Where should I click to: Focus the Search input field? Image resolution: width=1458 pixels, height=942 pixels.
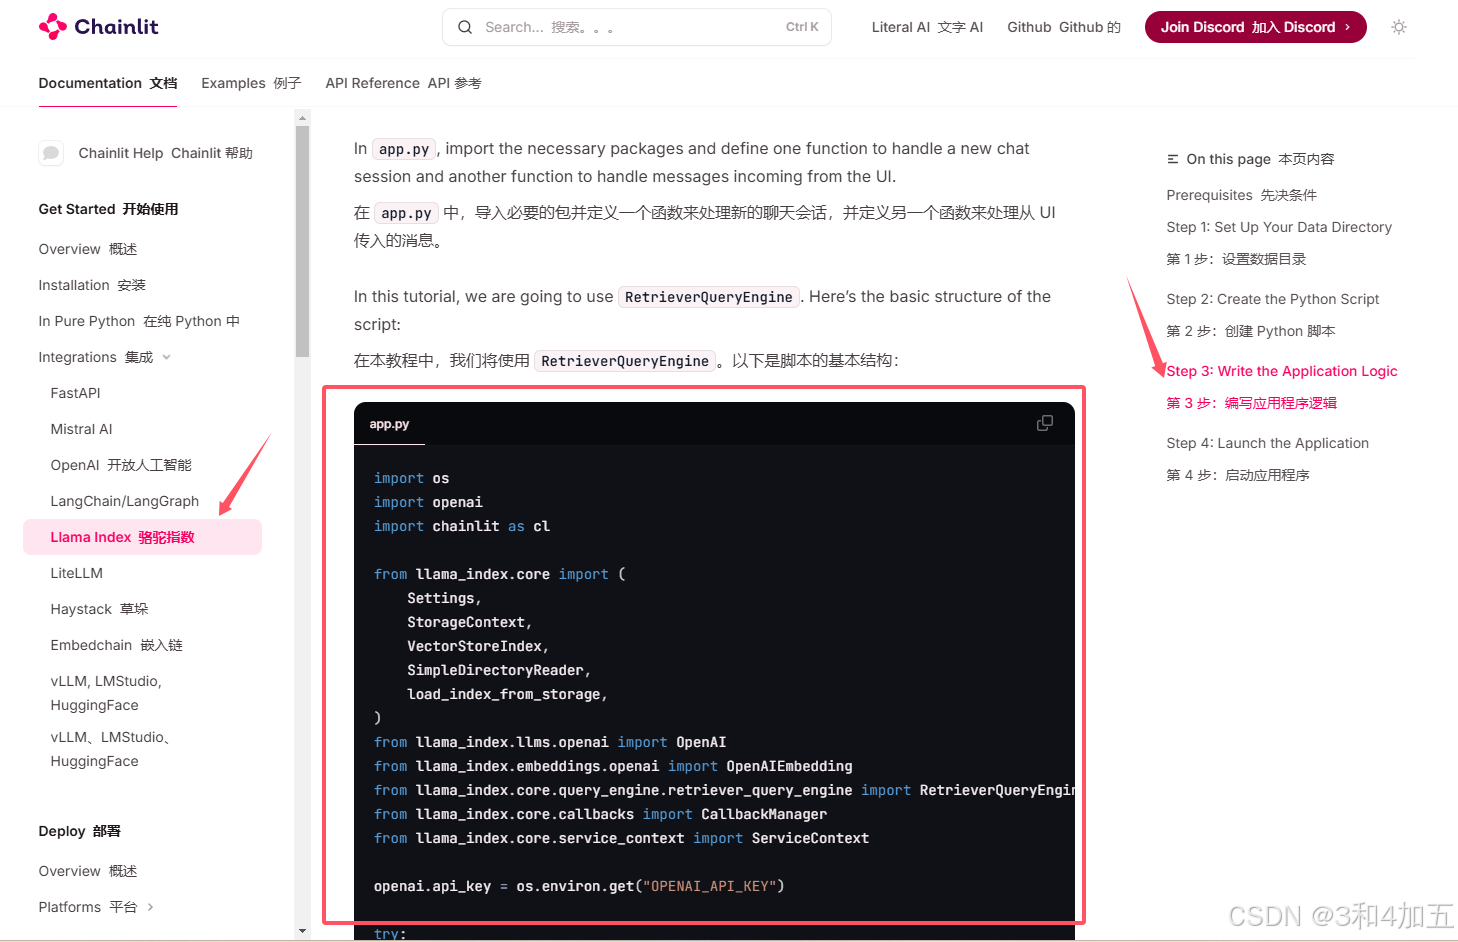coord(637,27)
